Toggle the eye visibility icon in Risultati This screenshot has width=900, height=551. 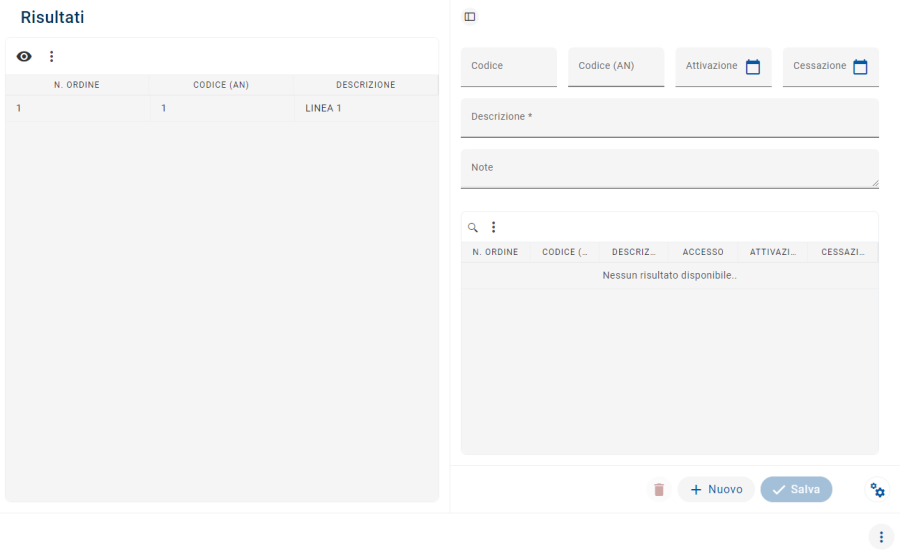pyautogui.click(x=24, y=56)
